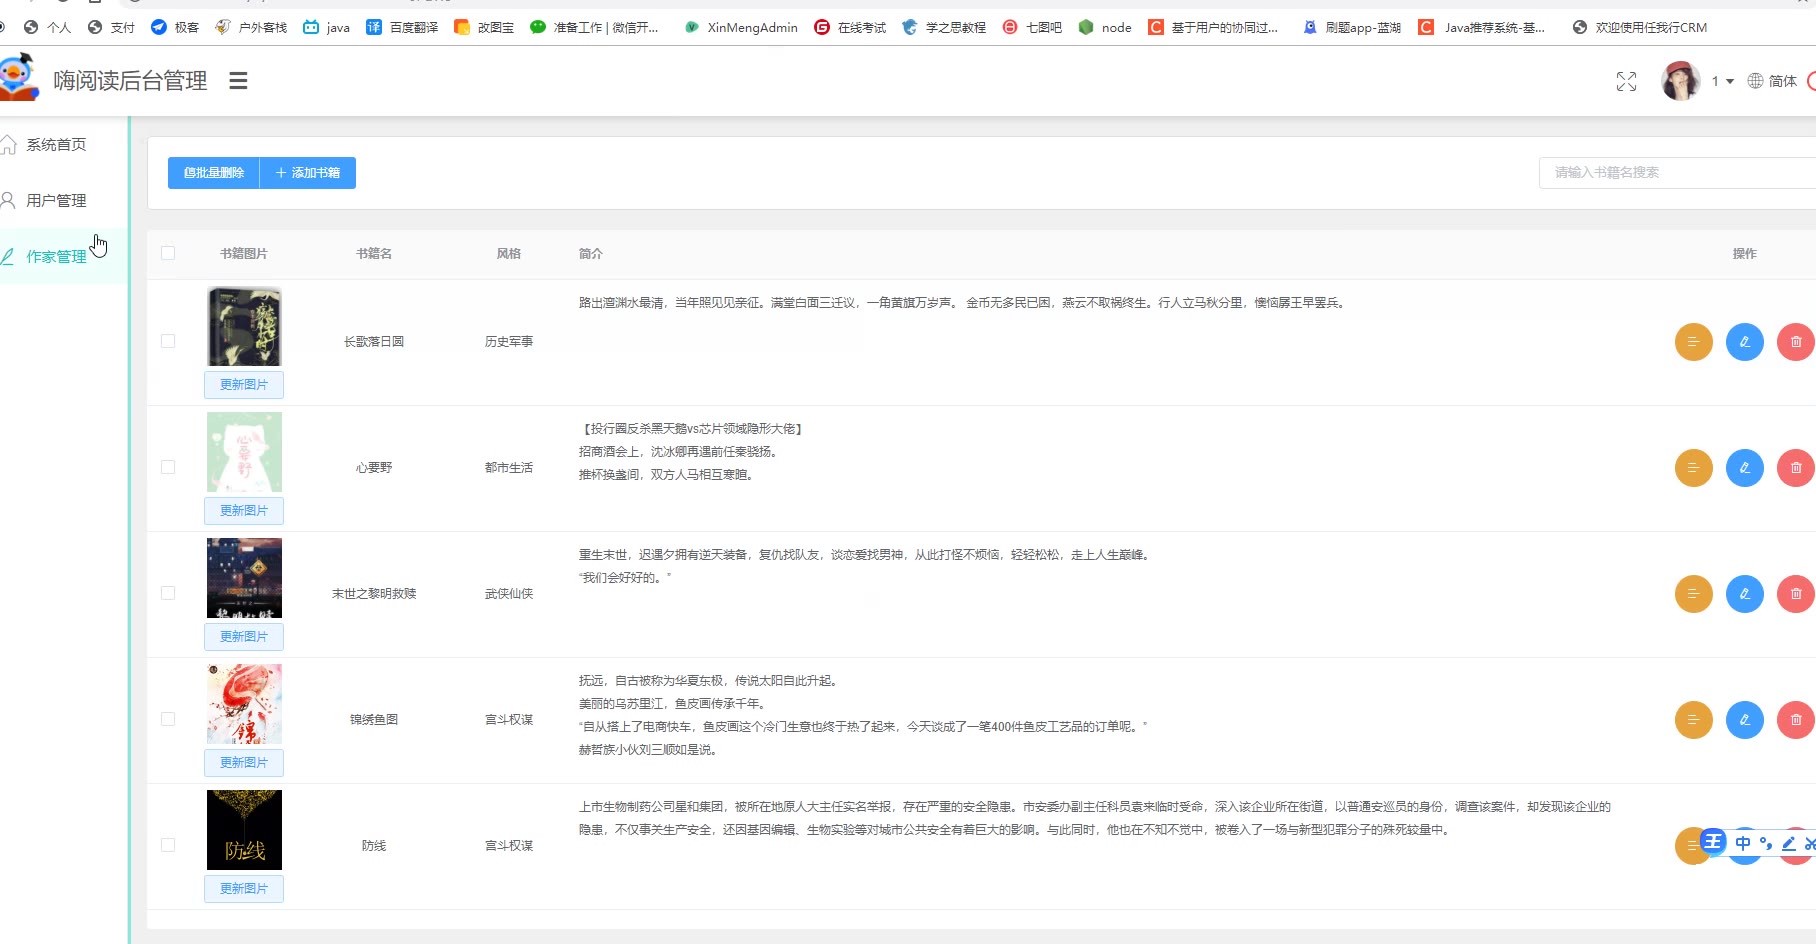Open the 在线考试 bookmark
Viewport: 1816px width, 944px height.
click(x=850, y=27)
